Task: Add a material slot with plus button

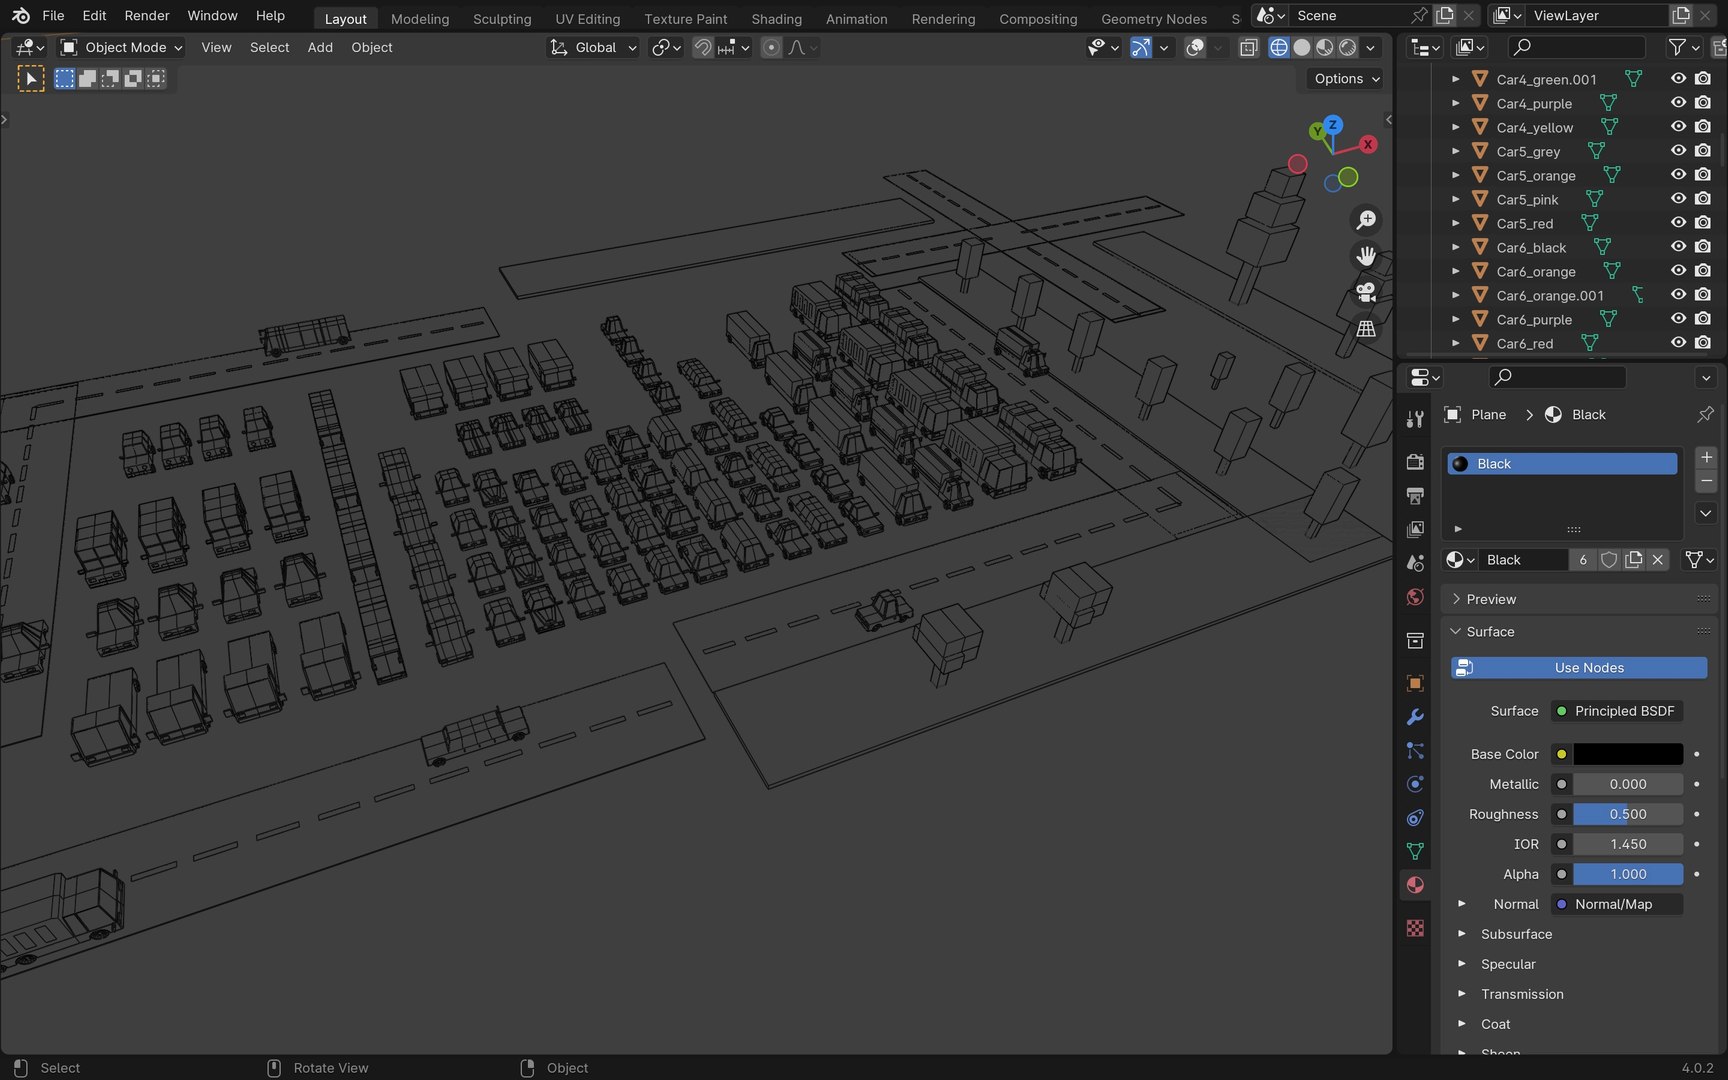Action: click(x=1706, y=458)
